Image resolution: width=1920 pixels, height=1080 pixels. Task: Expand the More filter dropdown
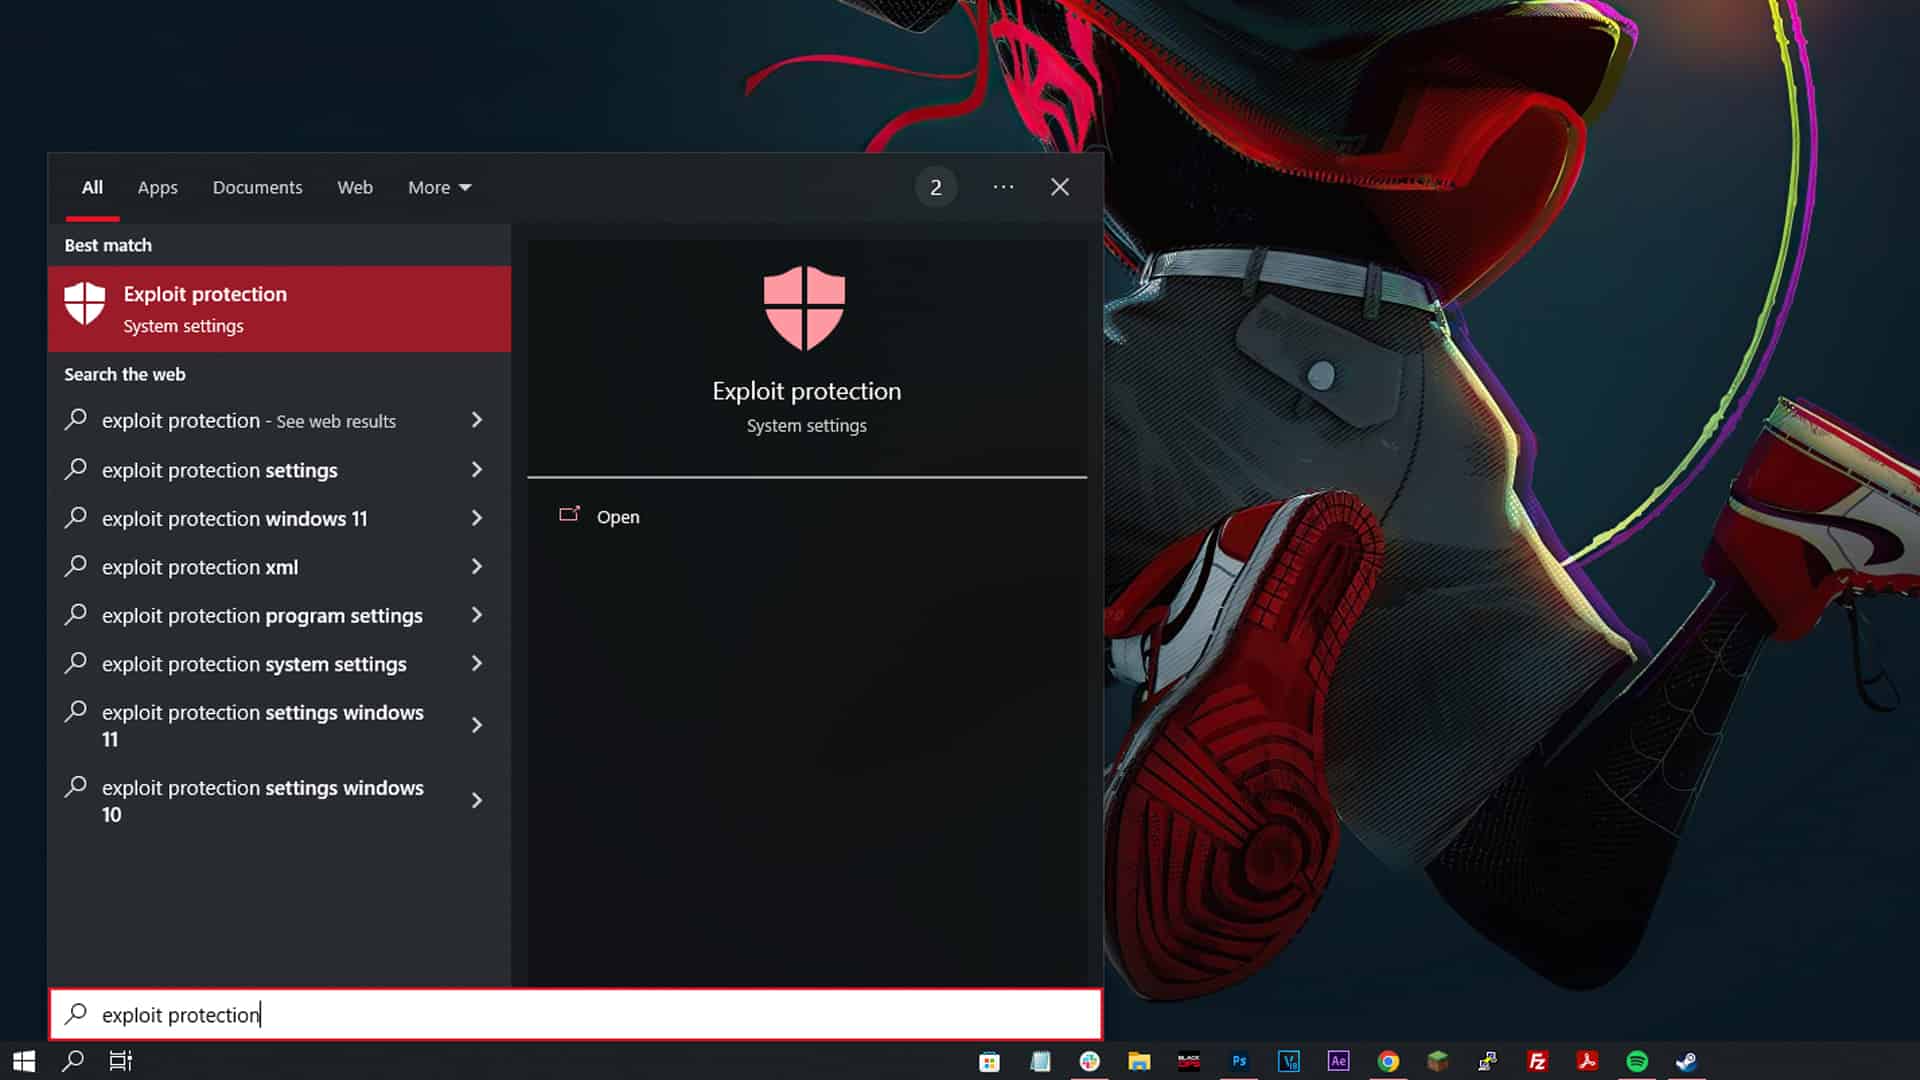click(437, 187)
